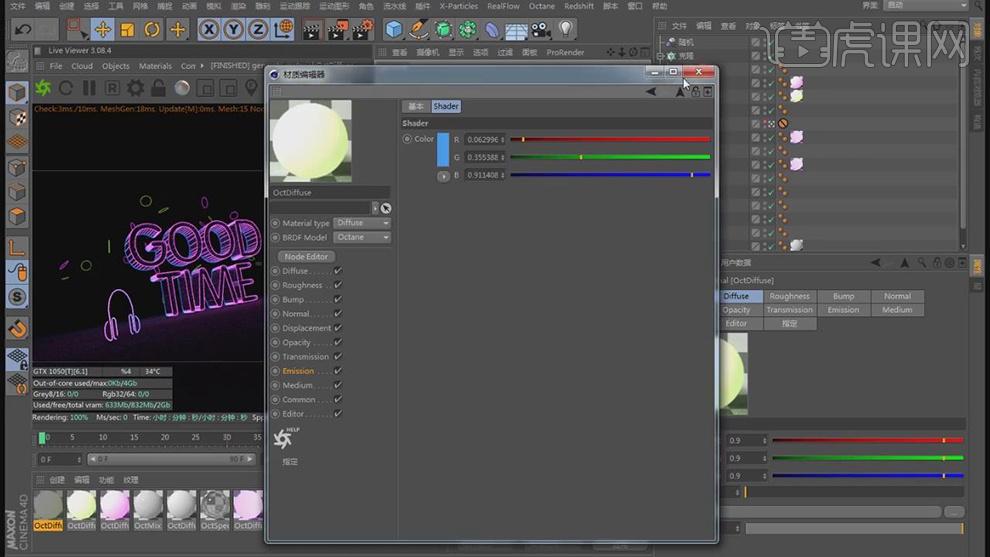
Task: Open the Octane menu in menu bar
Action: [542, 6]
